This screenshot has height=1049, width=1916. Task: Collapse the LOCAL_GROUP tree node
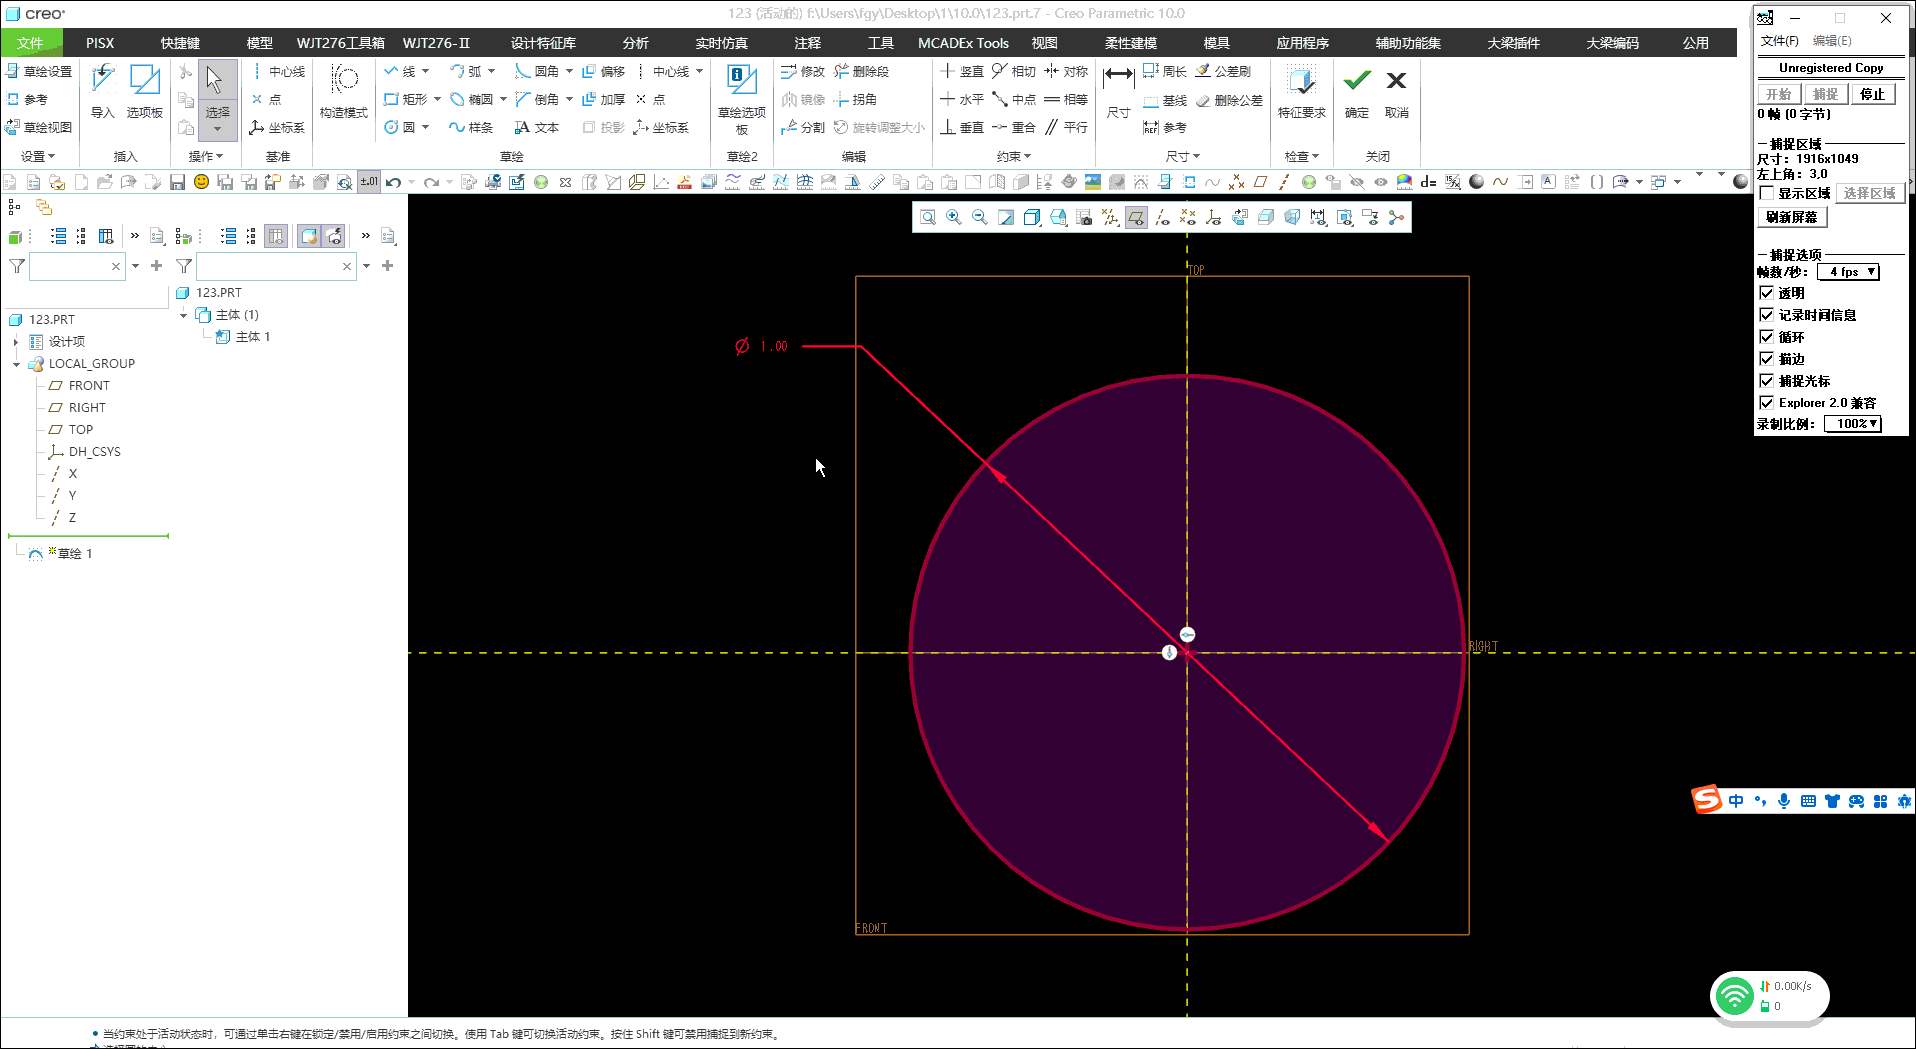(x=16, y=364)
